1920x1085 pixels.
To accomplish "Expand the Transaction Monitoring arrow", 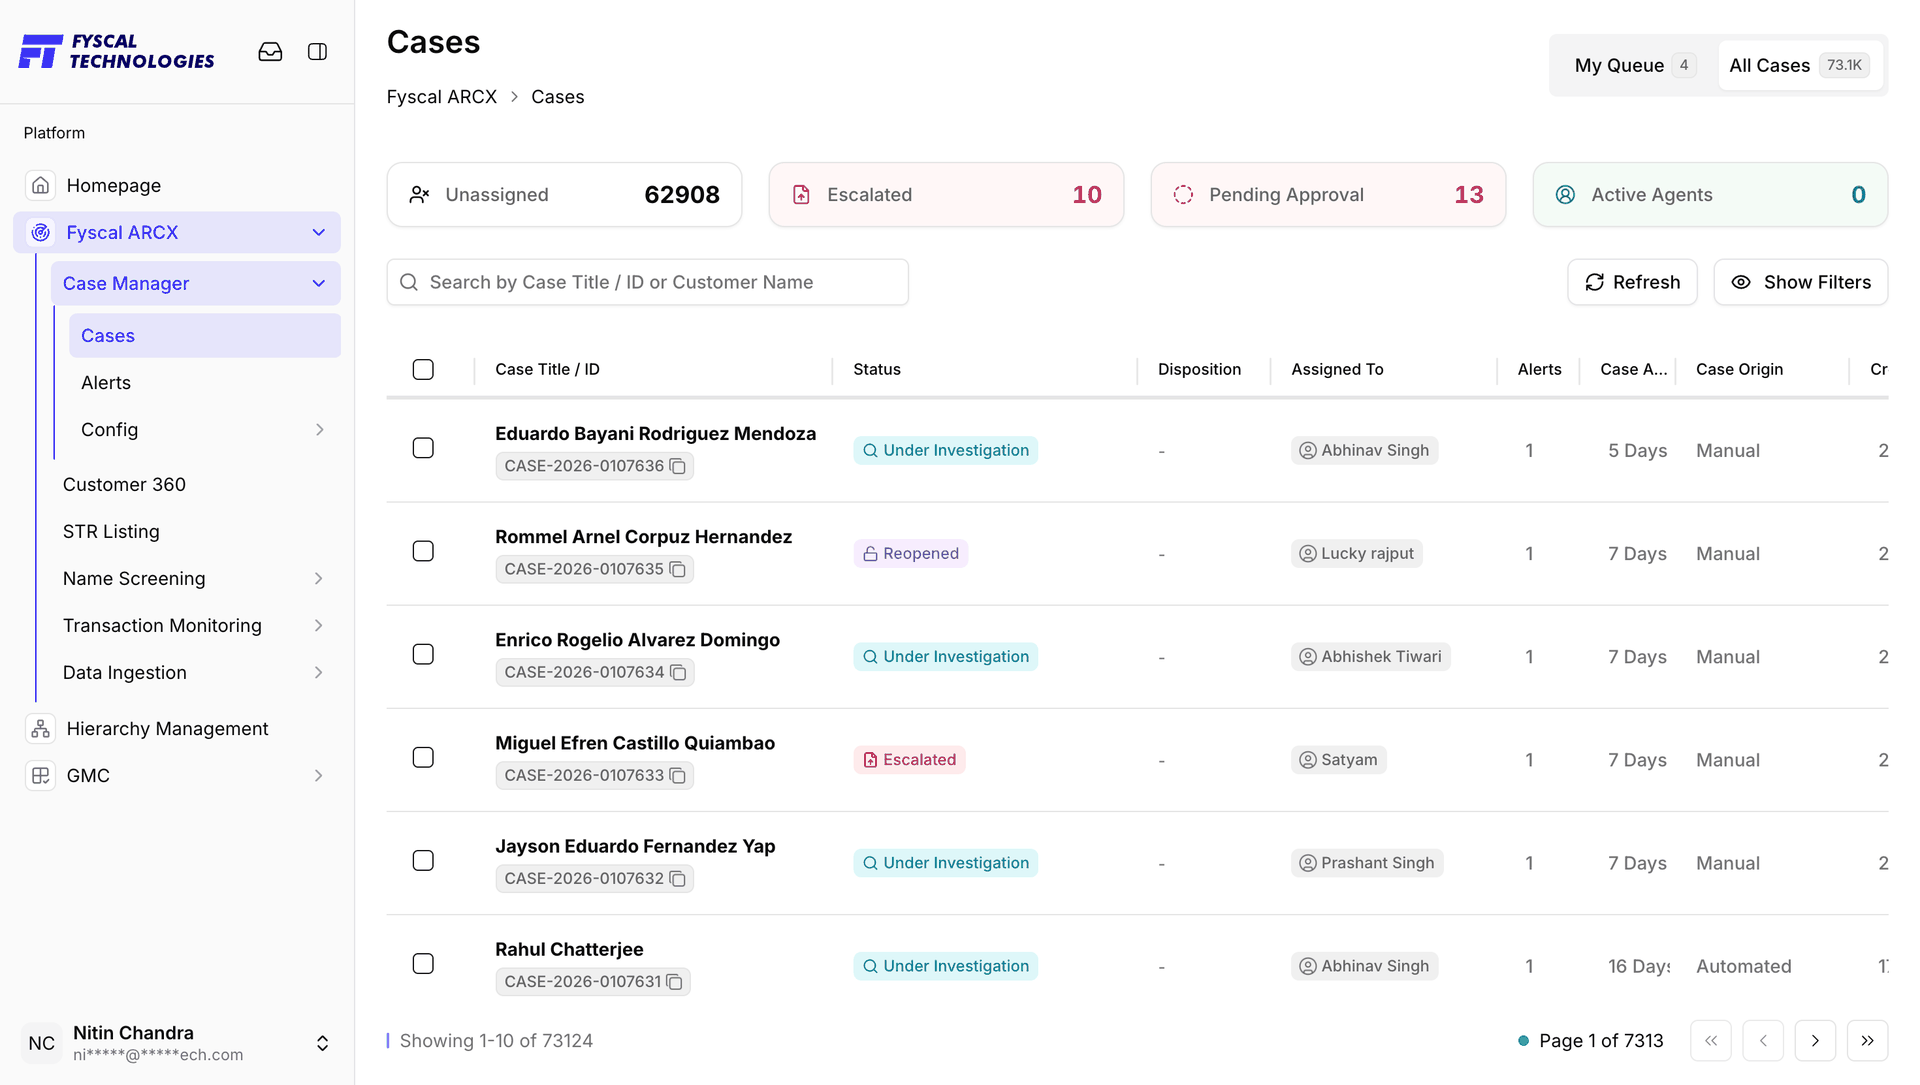I will coord(319,625).
